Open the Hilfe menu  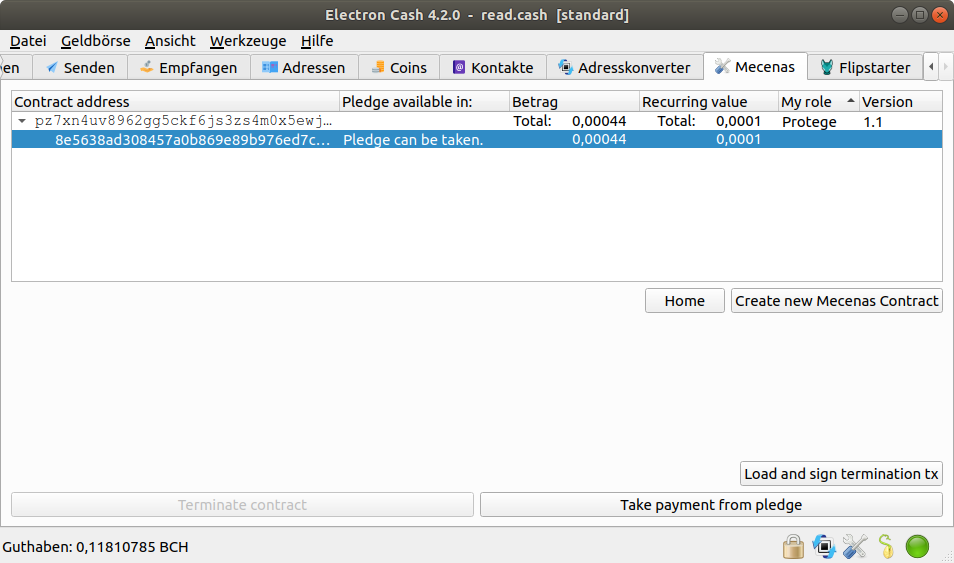pos(317,41)
